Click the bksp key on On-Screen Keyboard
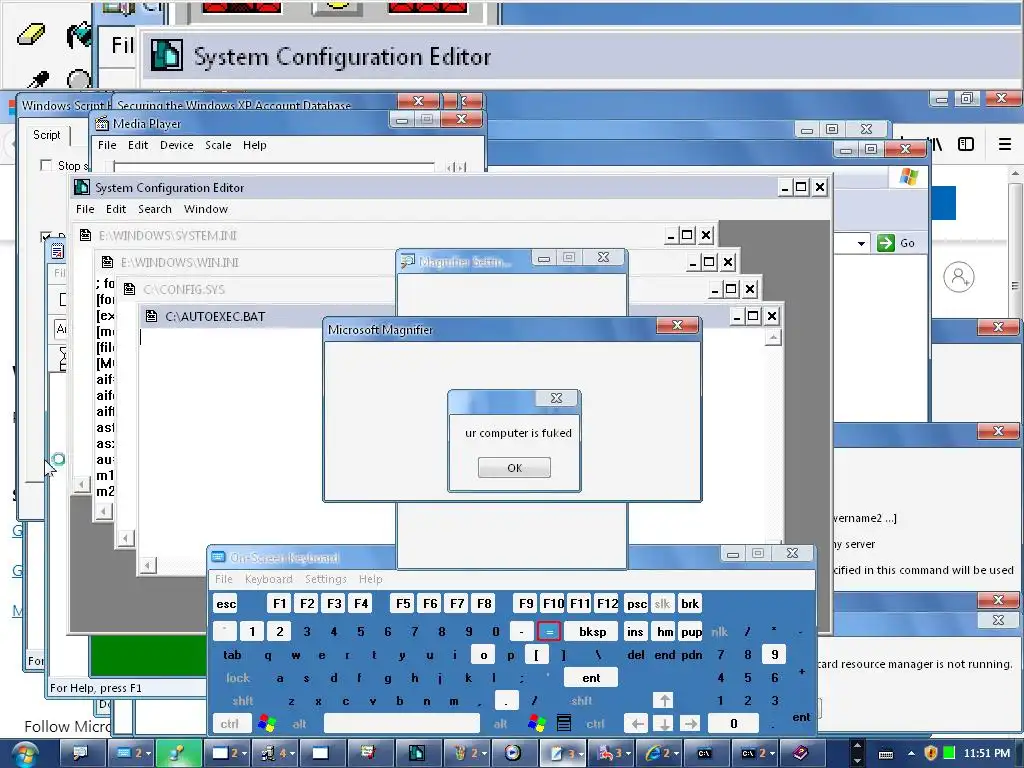The width and height of the screenshot is (1024, 768). pyautogui.click(x=592, y=632)
